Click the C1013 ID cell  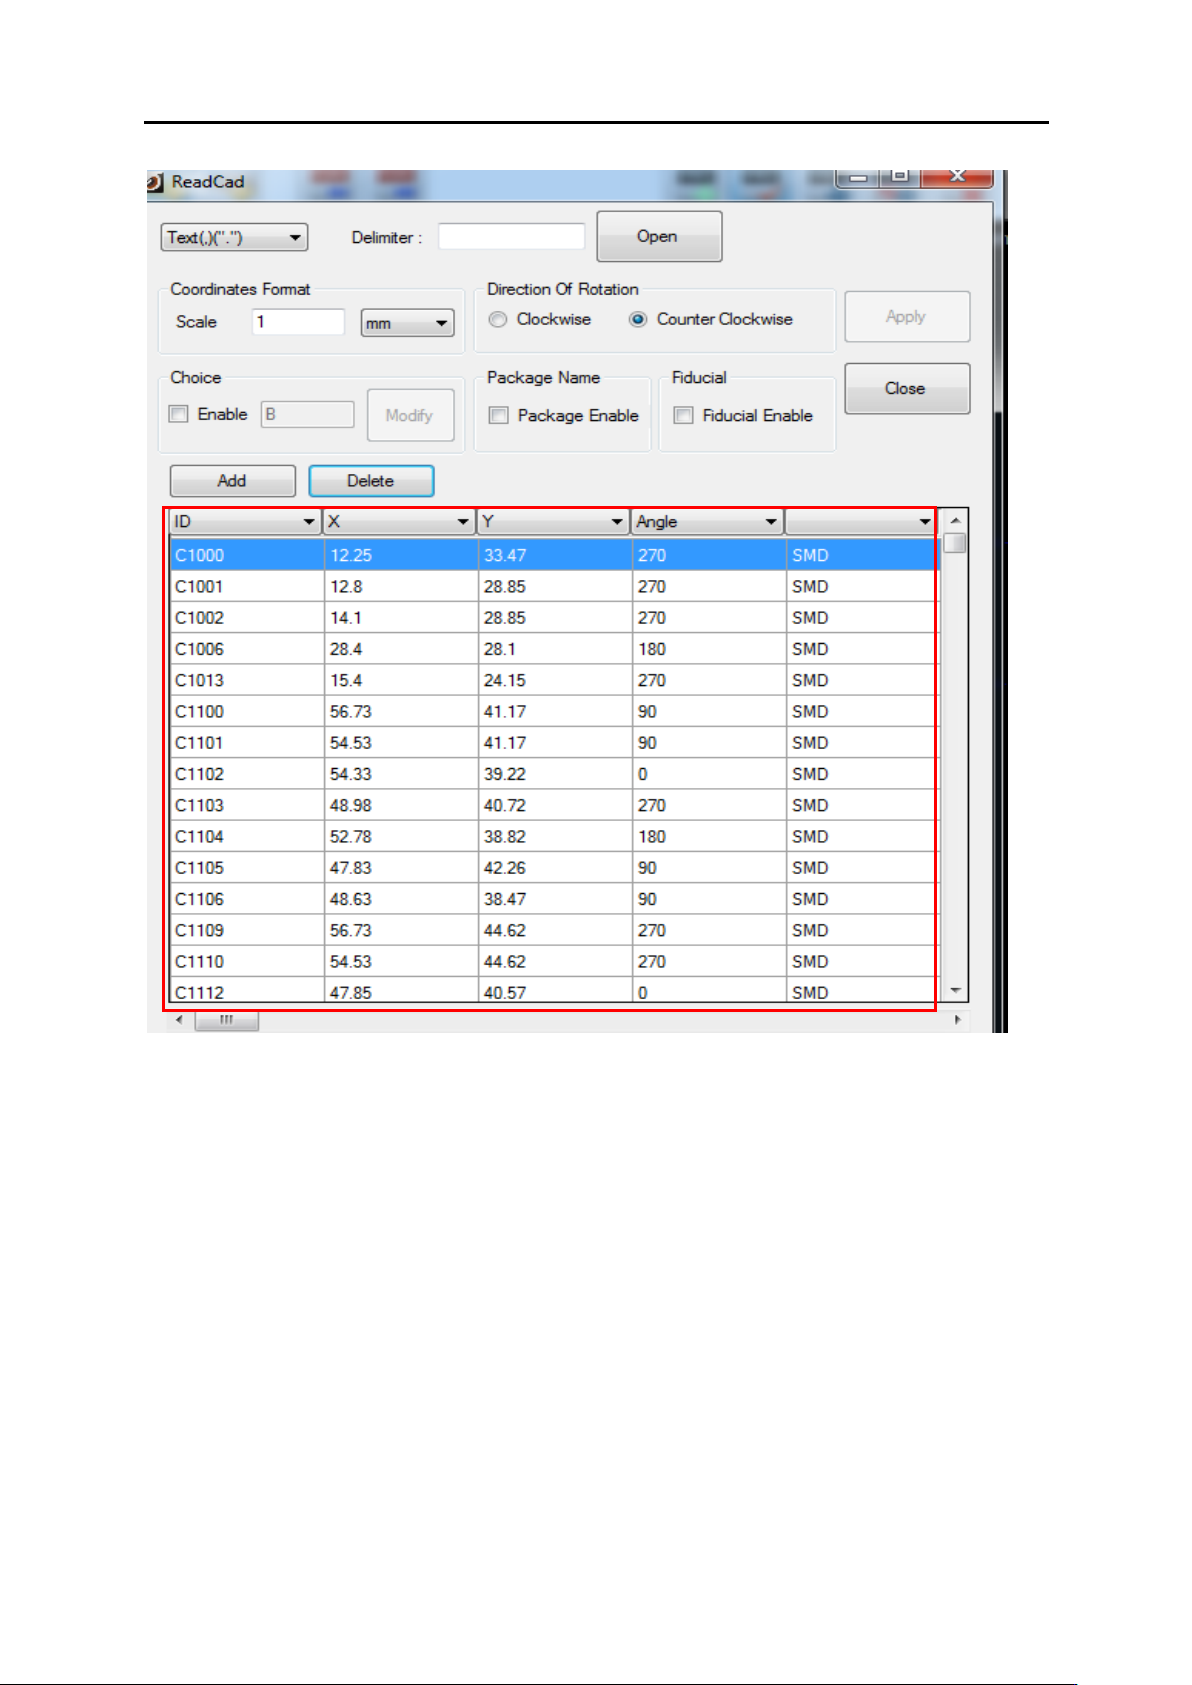(247, 680)
